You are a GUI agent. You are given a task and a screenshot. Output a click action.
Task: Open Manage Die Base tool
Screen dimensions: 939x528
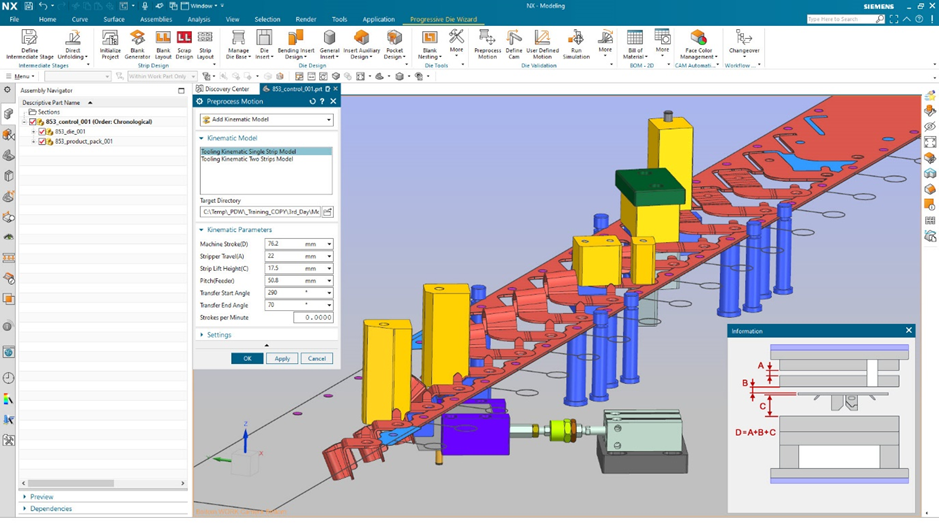(x=238, y=45)
